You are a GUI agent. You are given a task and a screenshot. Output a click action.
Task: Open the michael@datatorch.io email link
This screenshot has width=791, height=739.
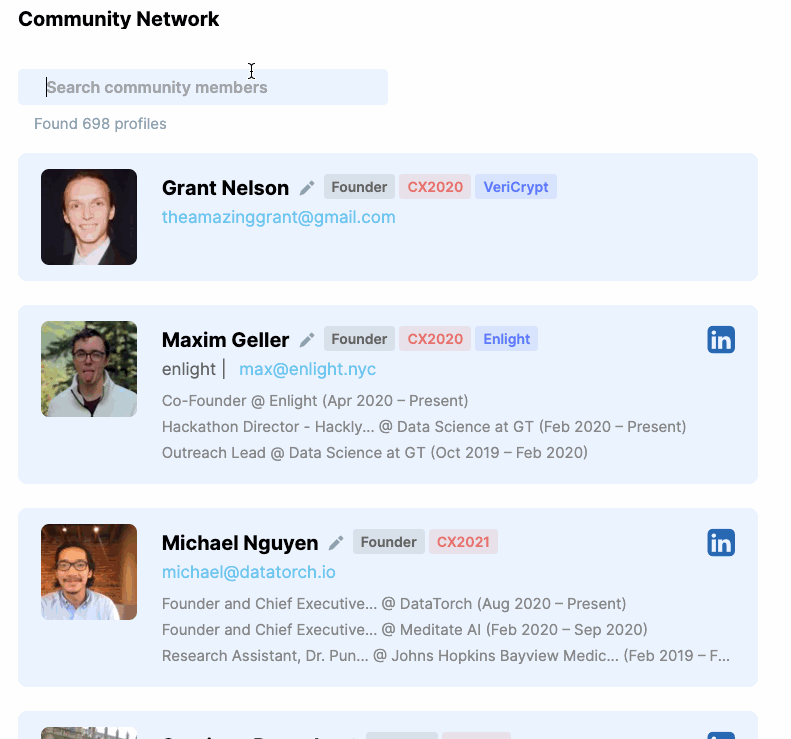click(249, 572)
